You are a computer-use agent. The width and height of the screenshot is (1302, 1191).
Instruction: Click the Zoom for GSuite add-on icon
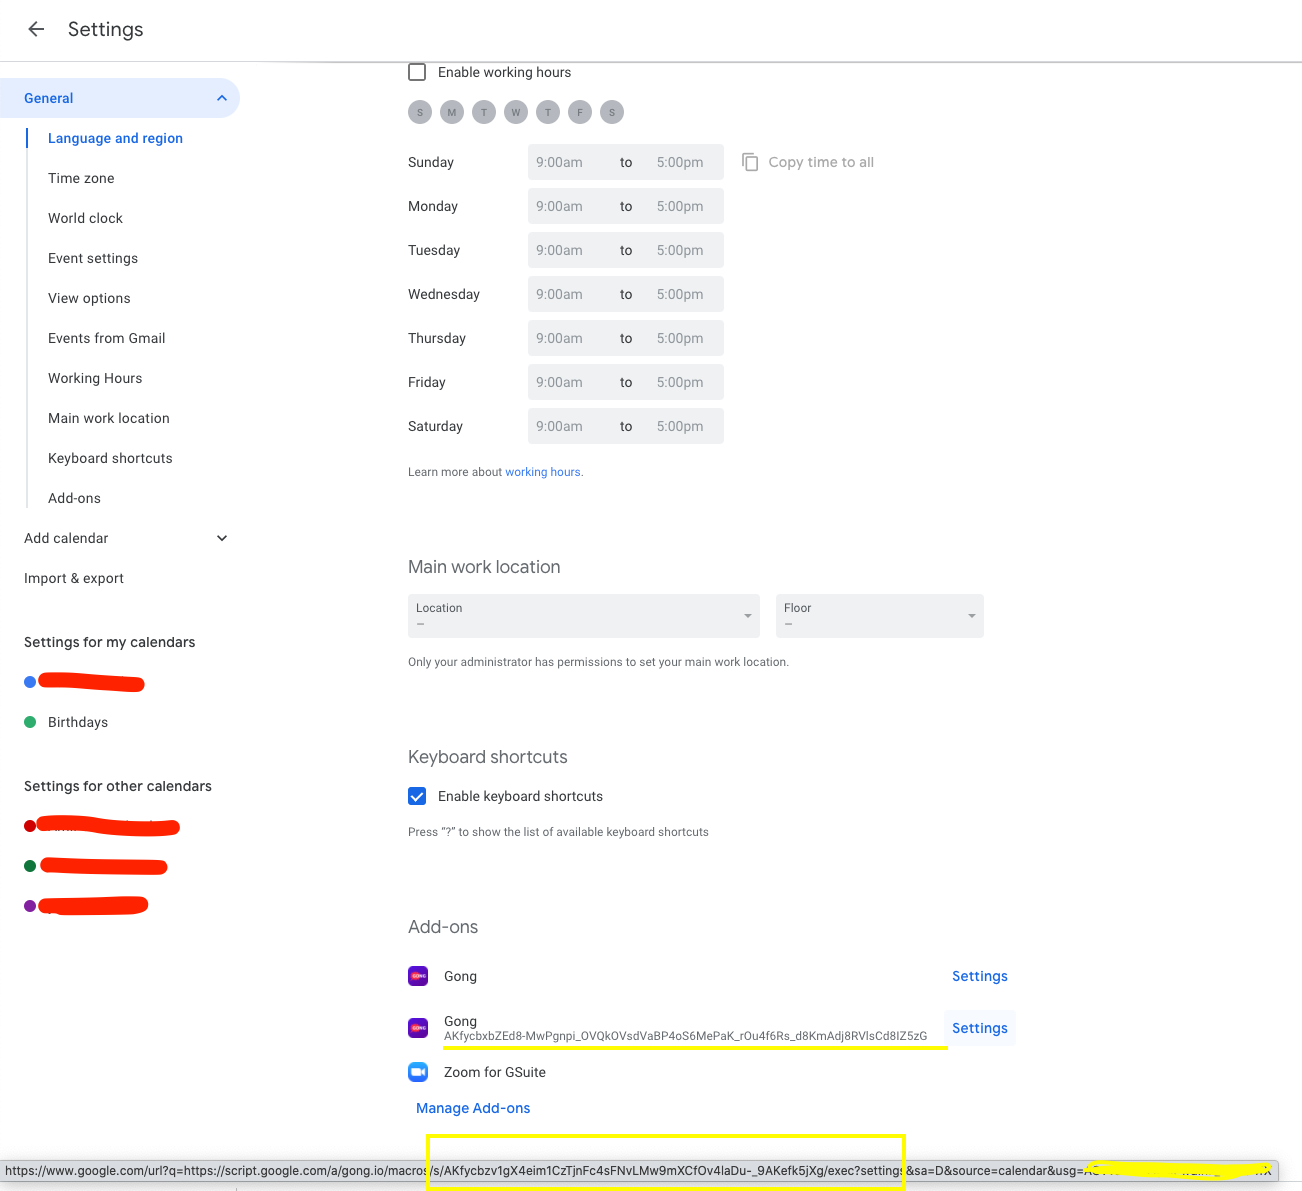(418, 1072)
